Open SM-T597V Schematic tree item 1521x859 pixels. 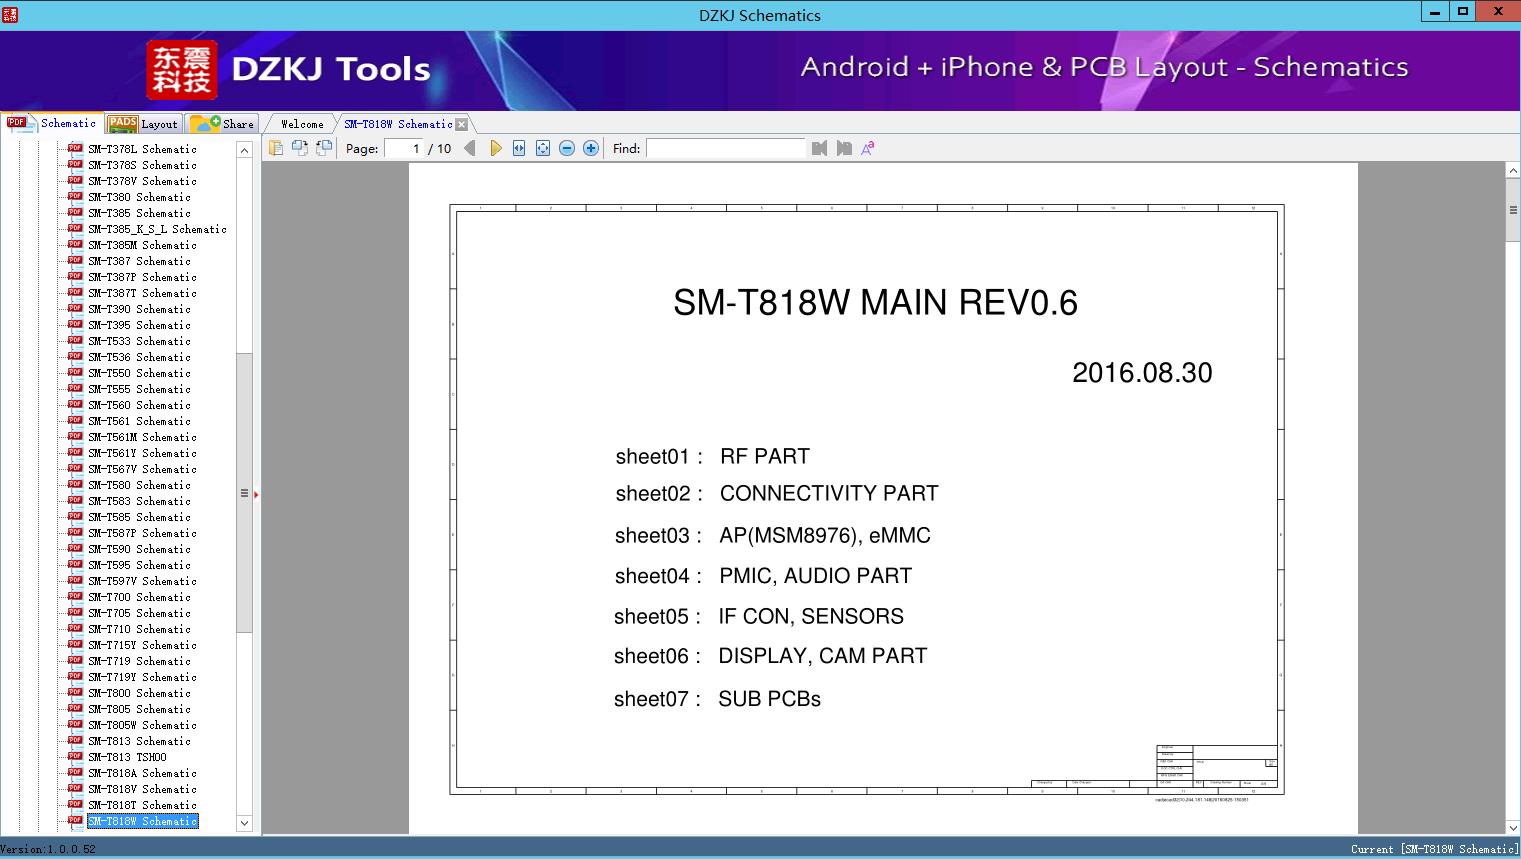click(142, 581)
